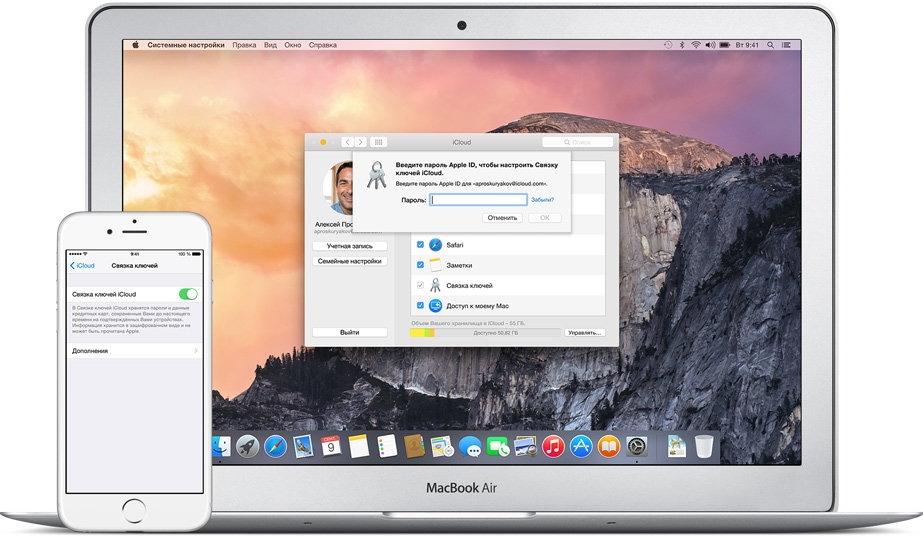This screenshot has height=556, width=923.
Task: Go back to iCloud on iPhone
Action: 83,266
